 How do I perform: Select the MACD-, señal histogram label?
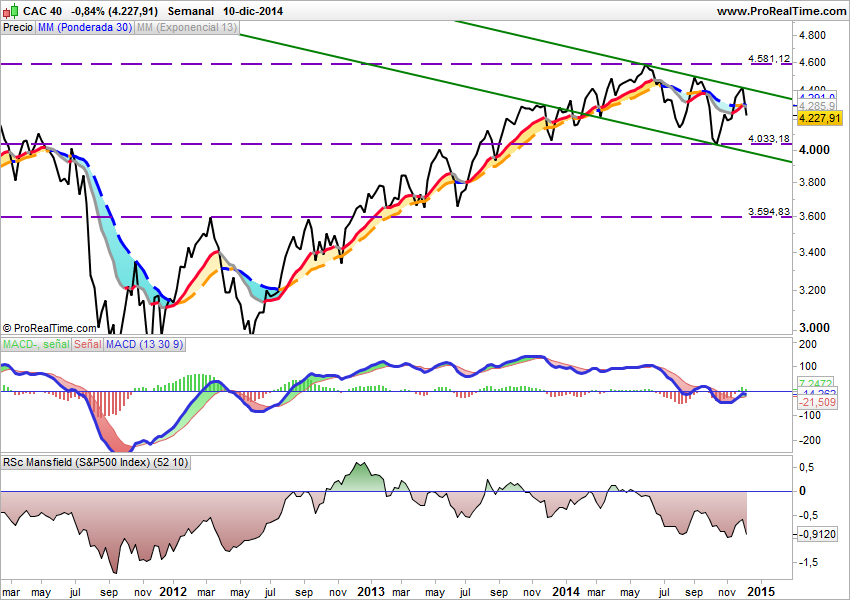pos(38,345)
